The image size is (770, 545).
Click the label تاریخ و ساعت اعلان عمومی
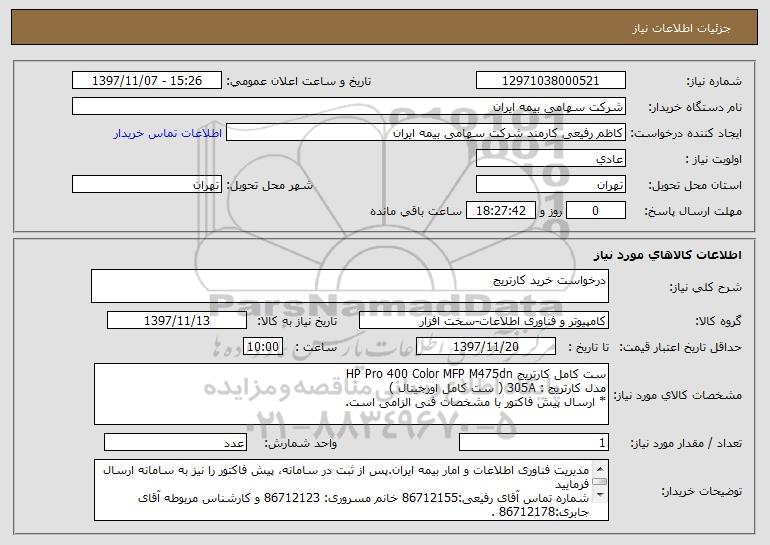click(x=299, y=81)
